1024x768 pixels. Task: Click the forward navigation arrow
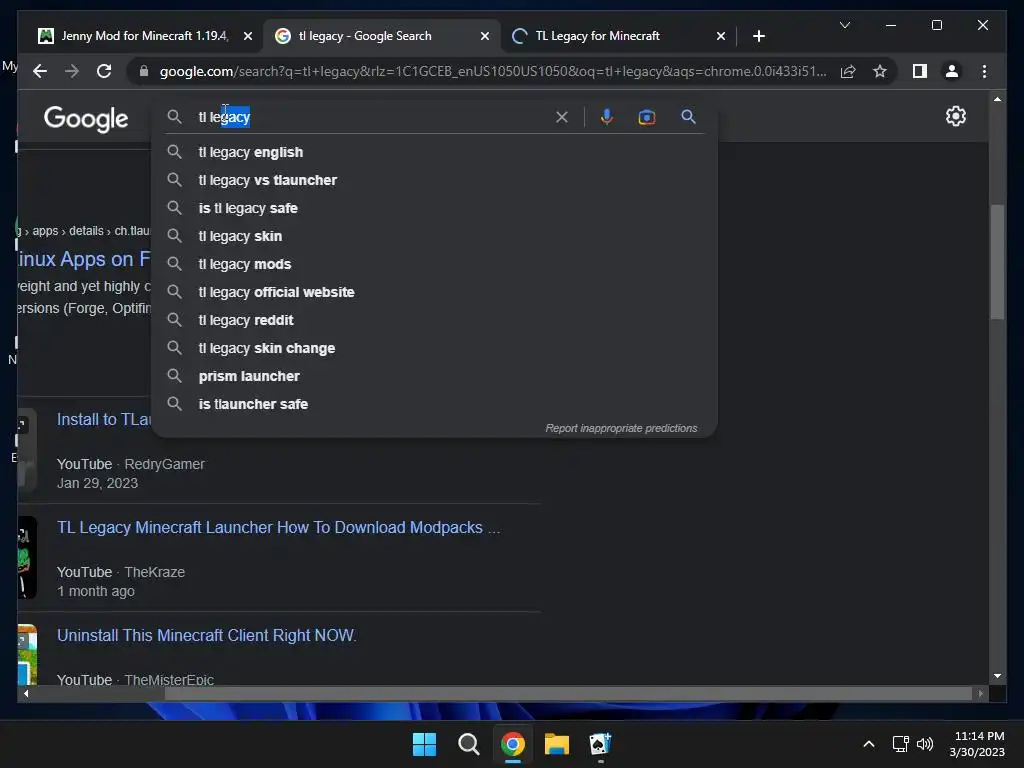click(x=72, y=71)
